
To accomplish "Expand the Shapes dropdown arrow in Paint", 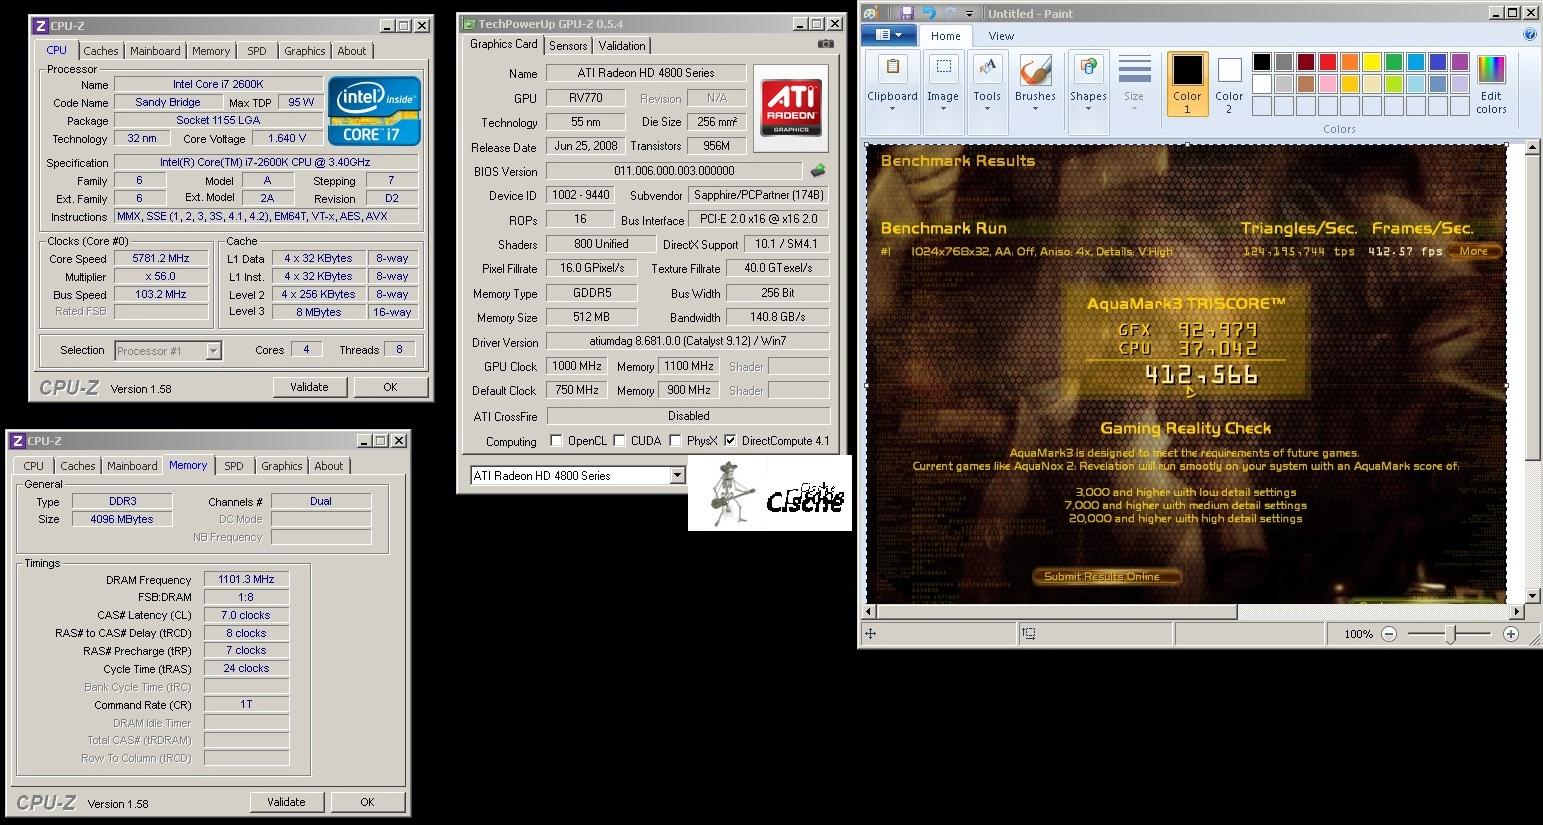I will 1087,108.
